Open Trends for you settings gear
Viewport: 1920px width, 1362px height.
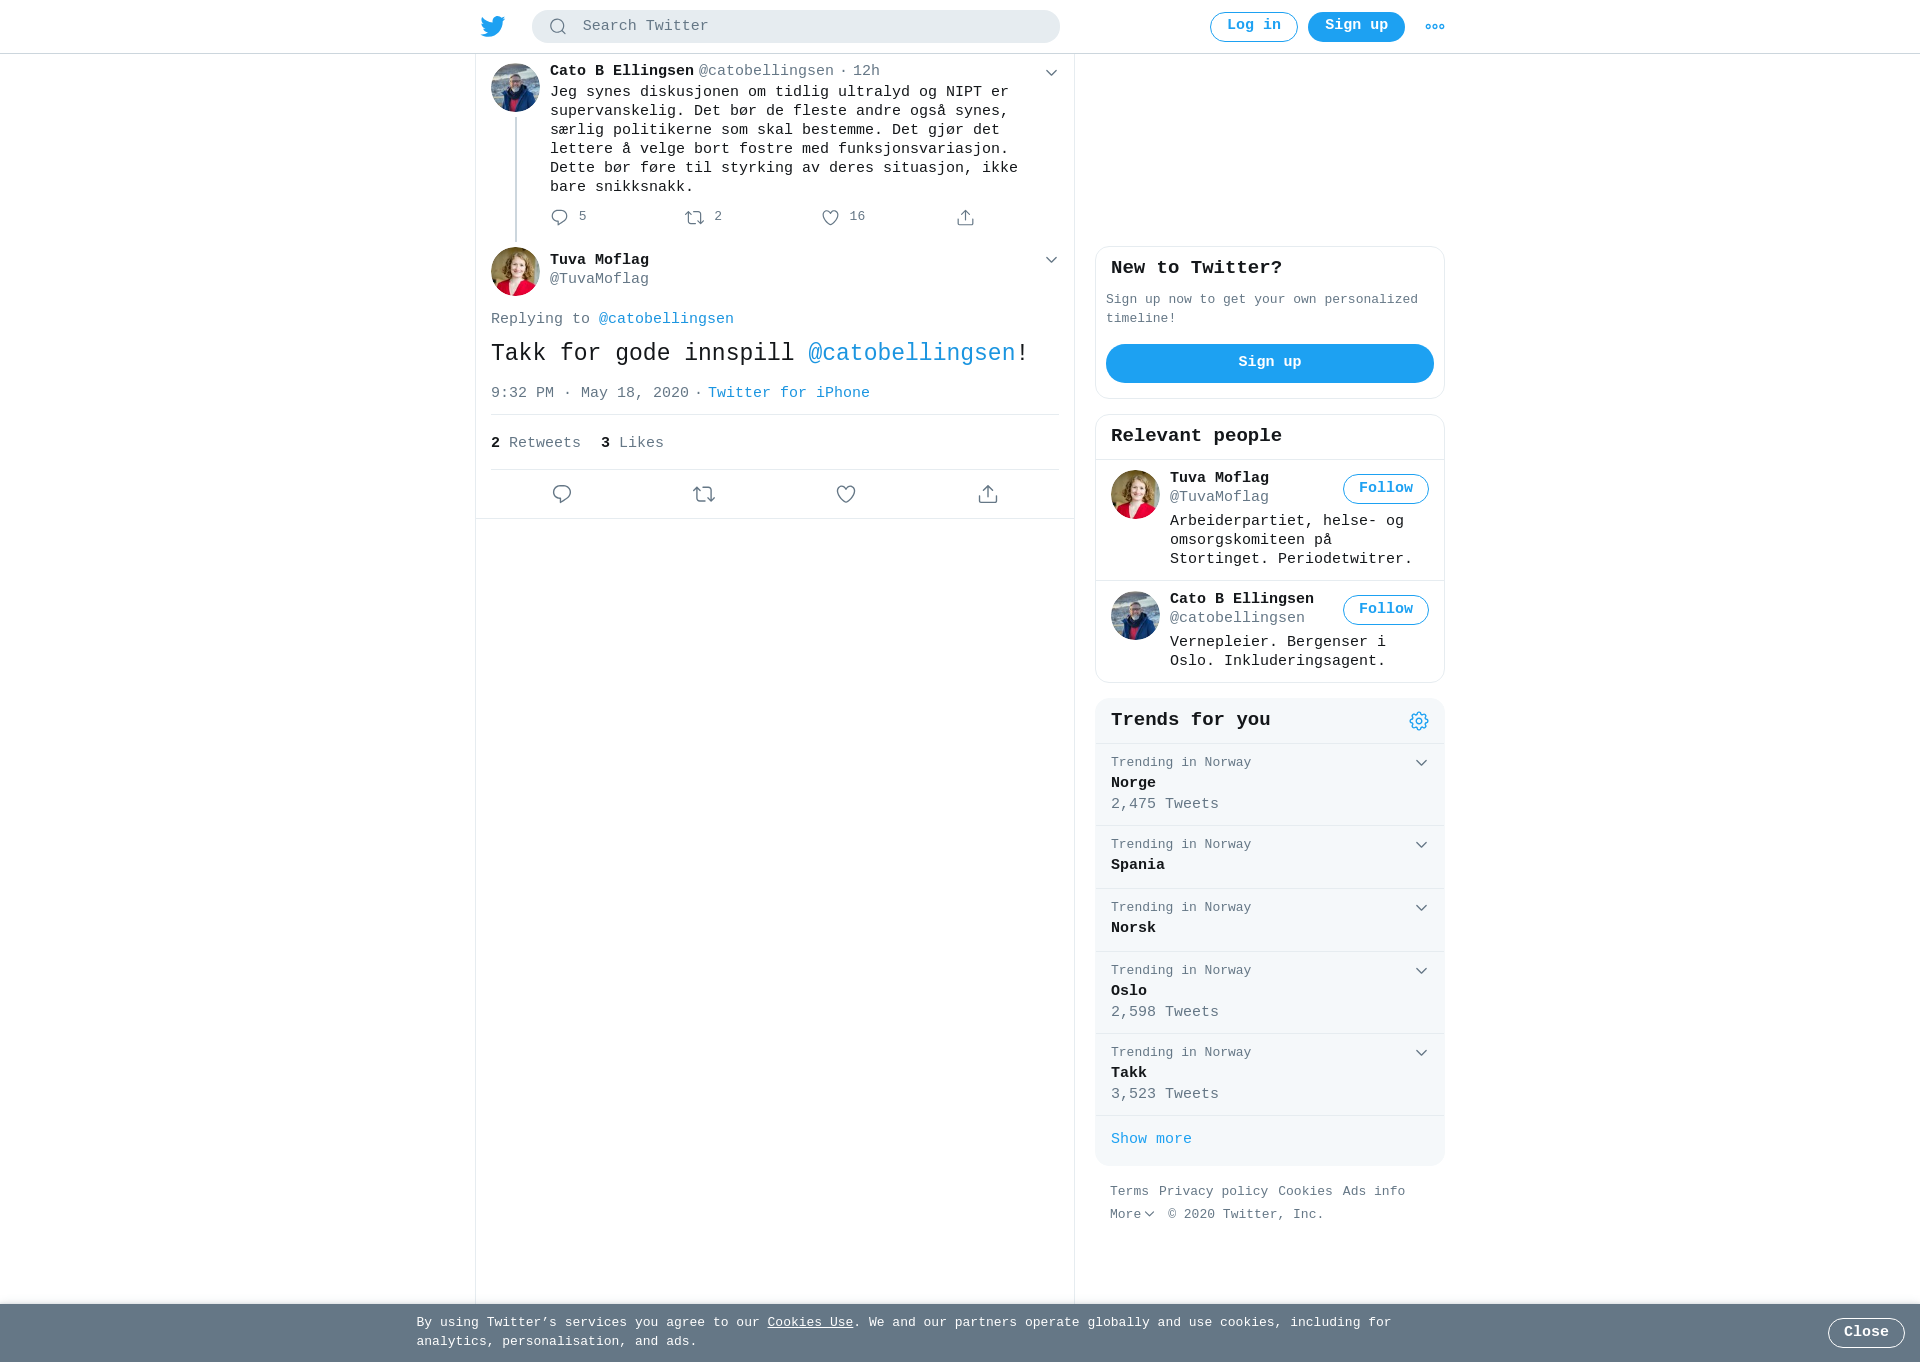point(1419,721)
